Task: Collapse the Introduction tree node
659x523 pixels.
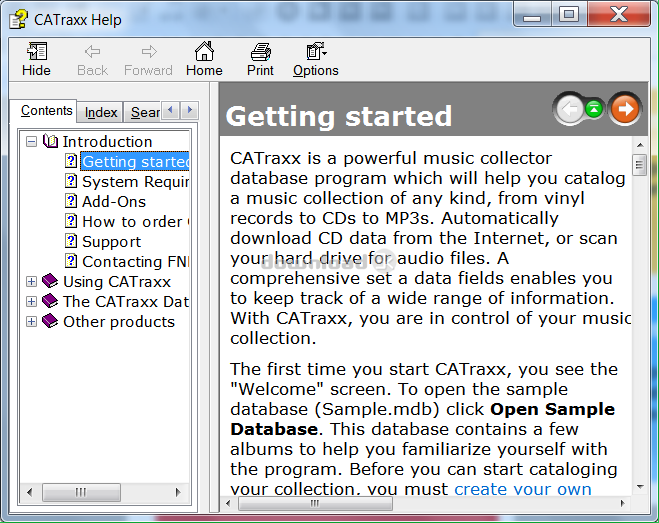Action: (x=32, y=142)
